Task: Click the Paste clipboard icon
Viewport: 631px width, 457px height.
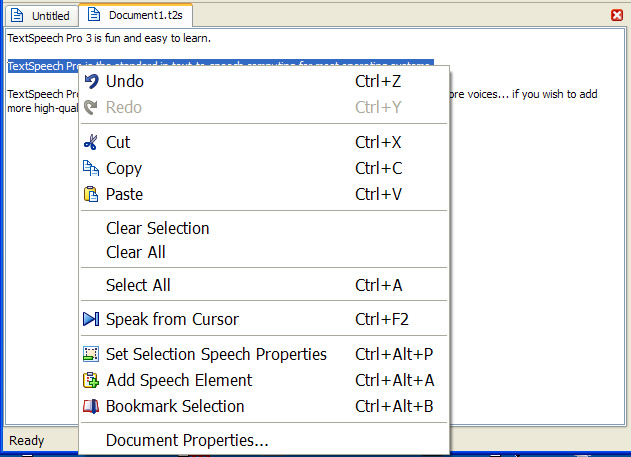Action: click(x=91, y=194)
